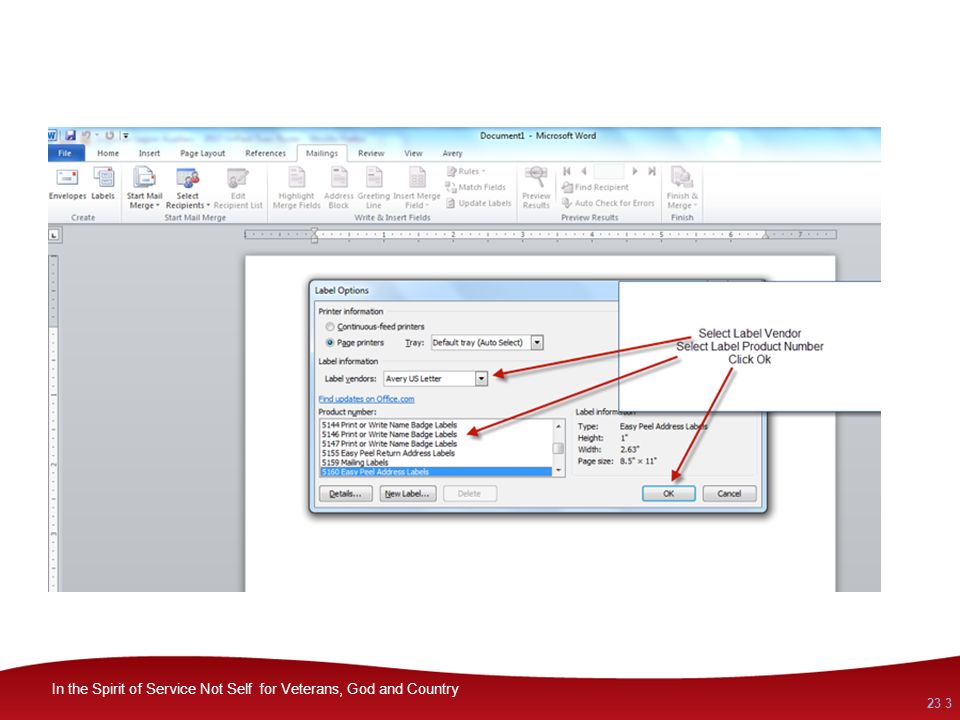Open the Rules dropdown
Screen dimensions: 960x720
467,171
